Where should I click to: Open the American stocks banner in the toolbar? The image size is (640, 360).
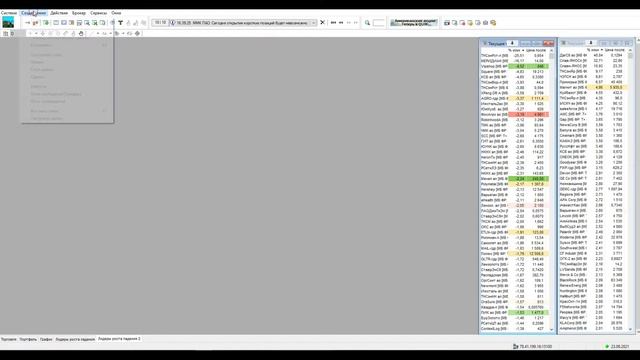(x=414, y=22)
